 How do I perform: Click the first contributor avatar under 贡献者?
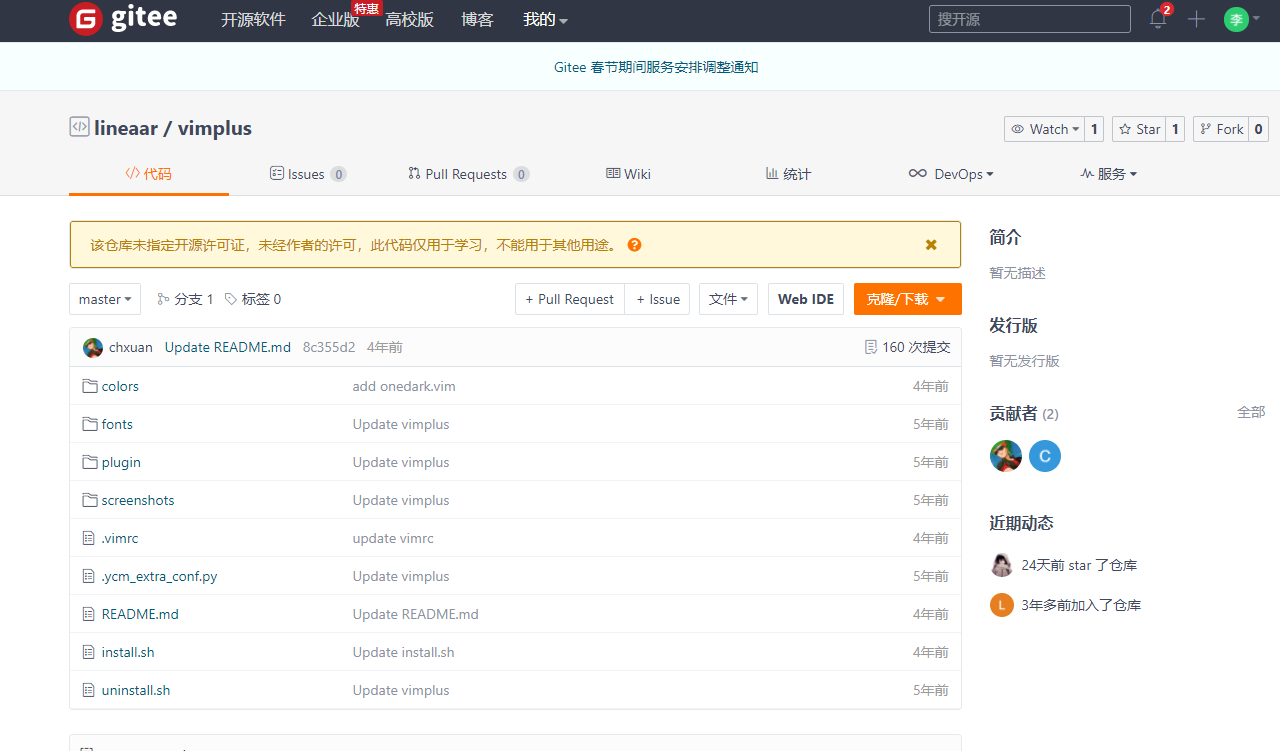1005,455
